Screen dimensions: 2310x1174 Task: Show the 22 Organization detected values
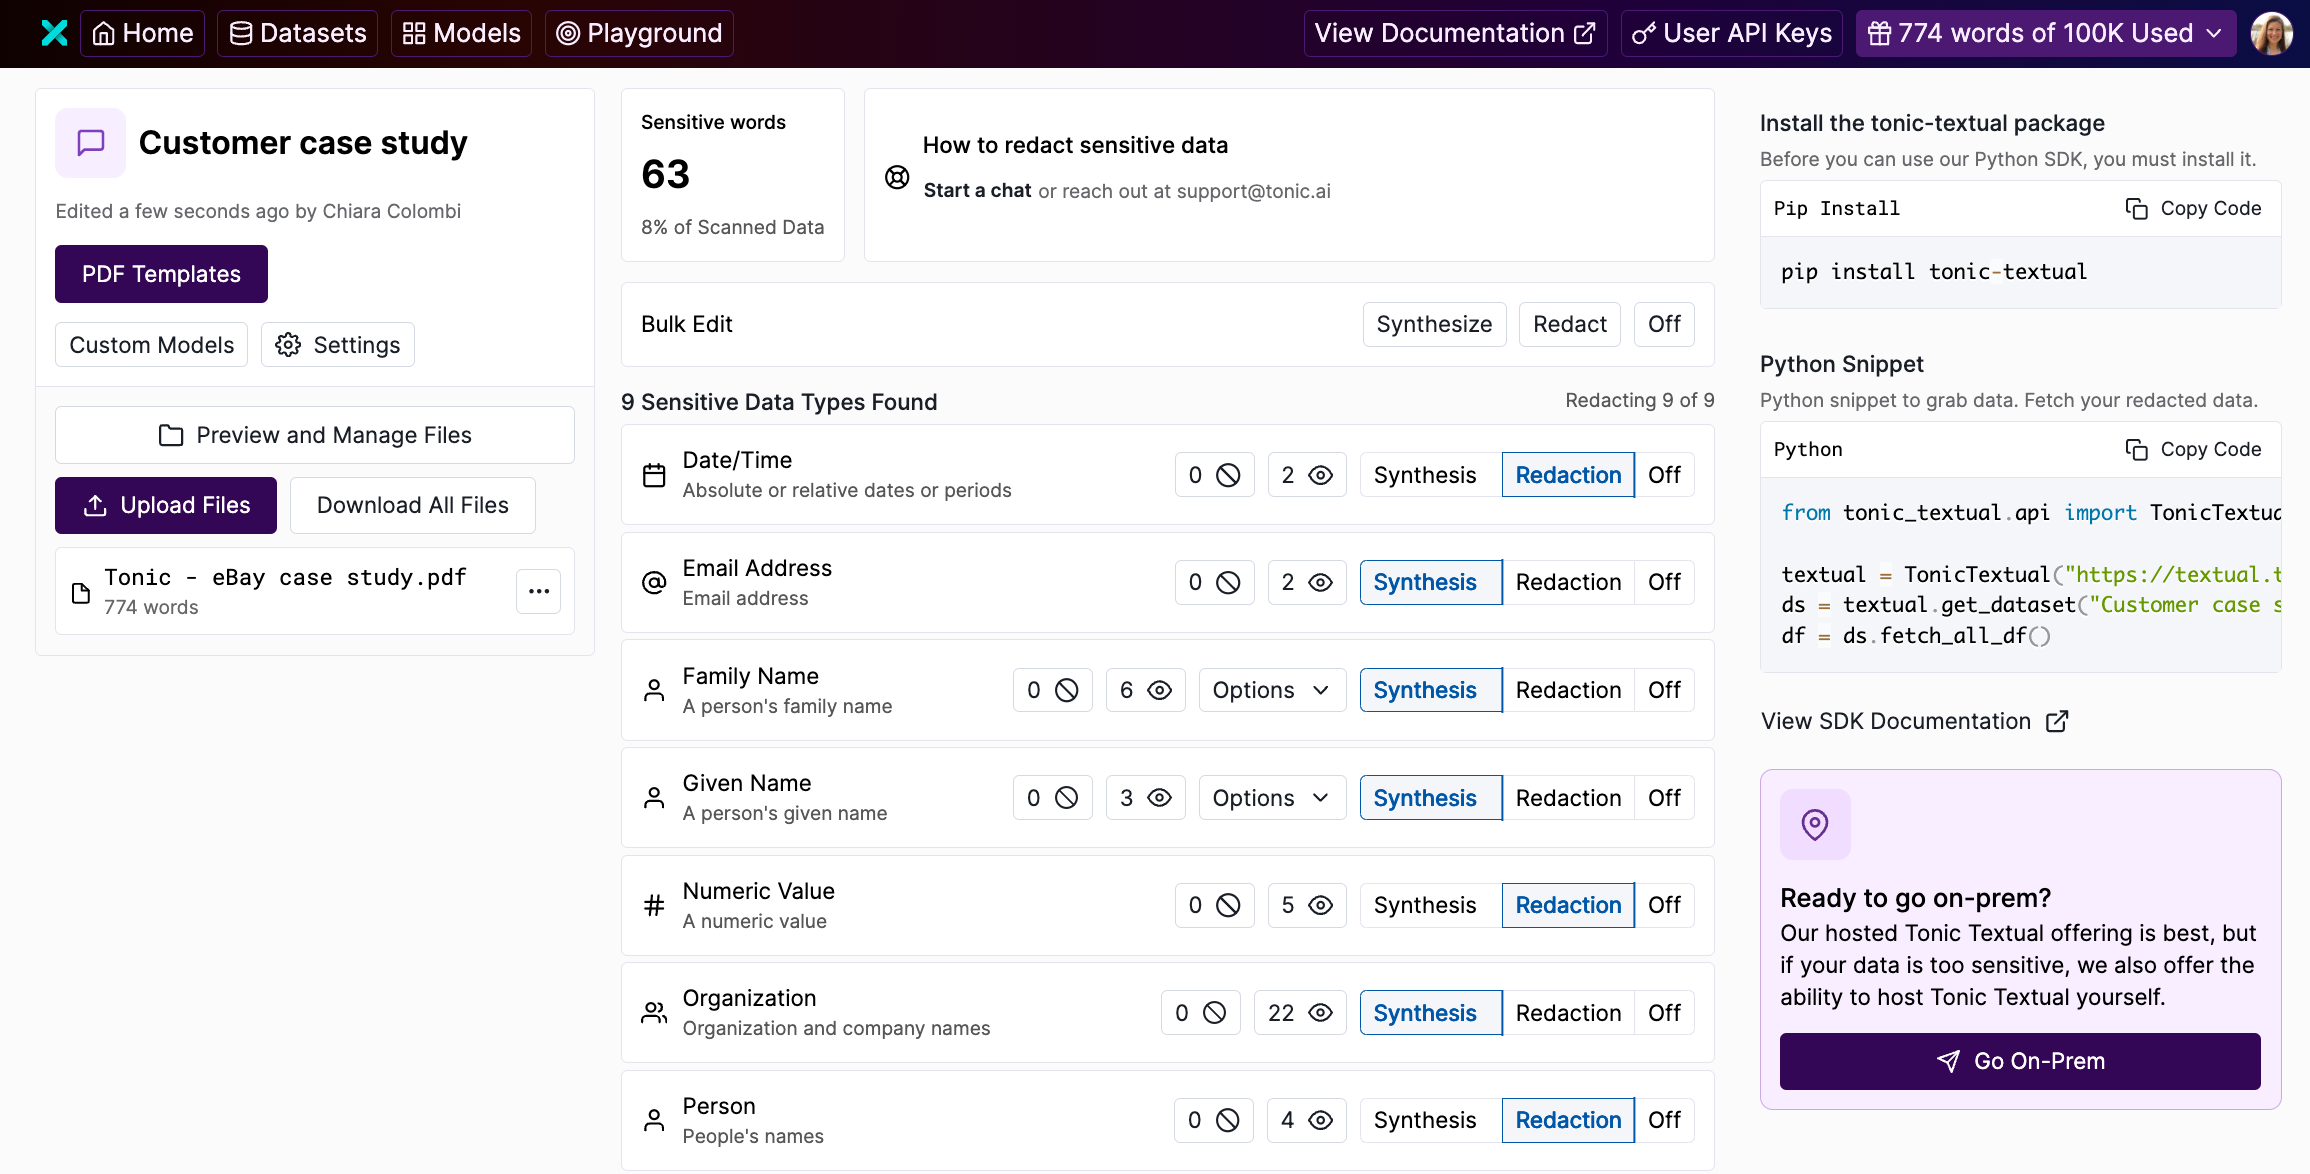point(1300,1013)
